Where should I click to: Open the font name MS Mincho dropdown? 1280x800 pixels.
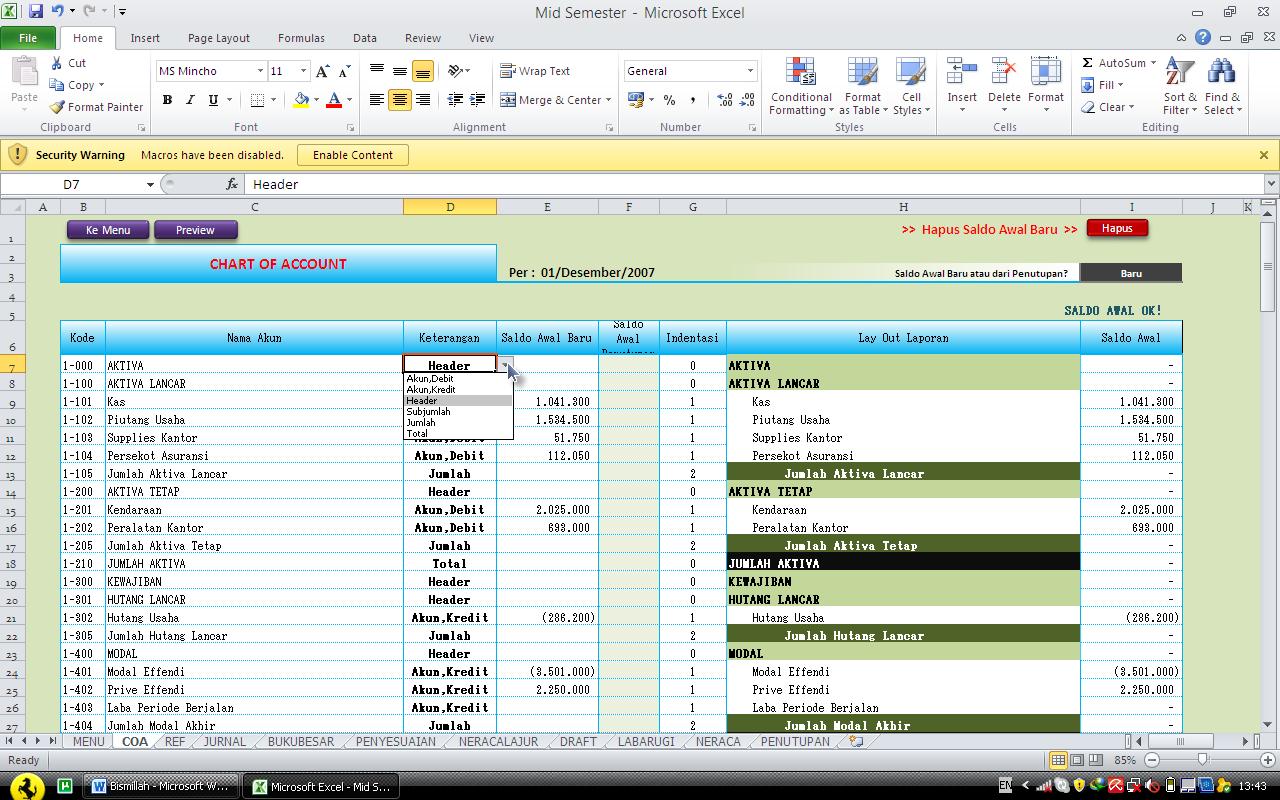(260, 71)
